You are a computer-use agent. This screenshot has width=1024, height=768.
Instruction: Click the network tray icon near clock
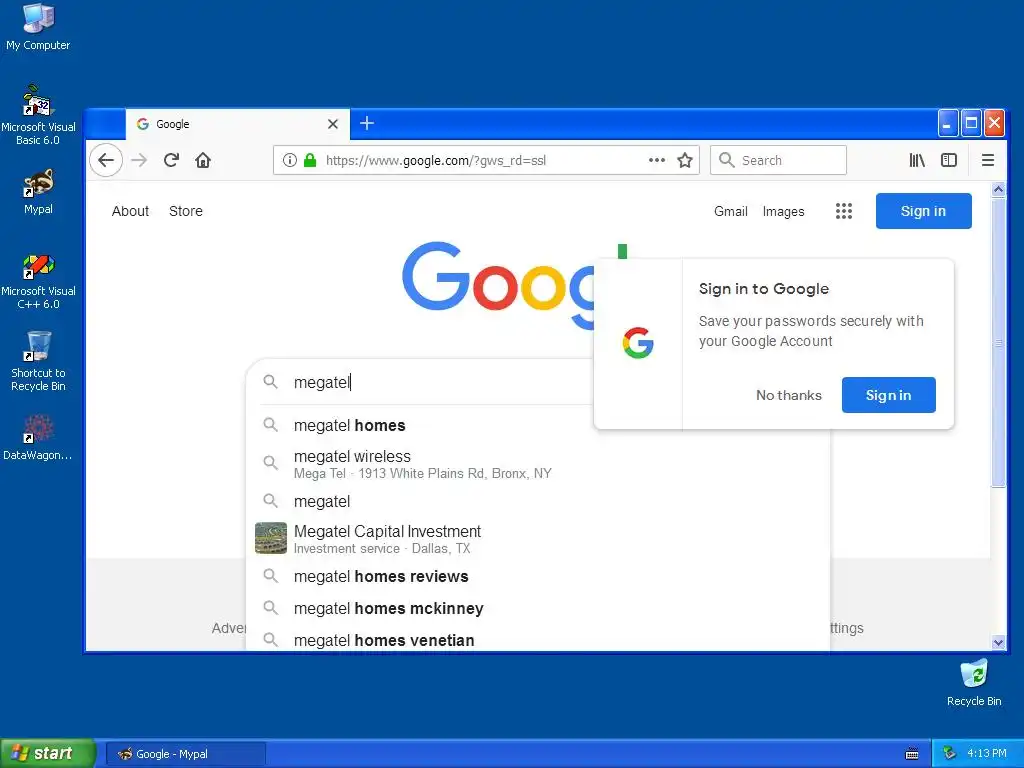coord(950,754)
